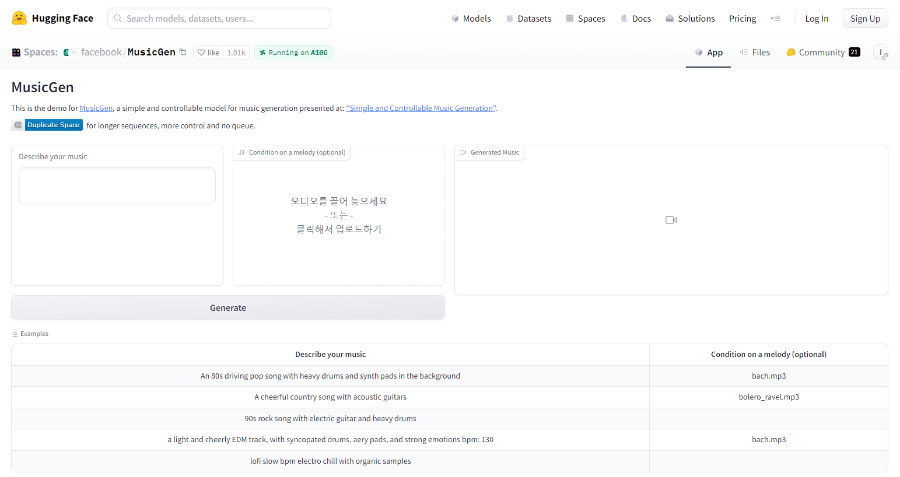This screenshot has width=900, height=477.
Task: Open the MusicGen space name link
Action: (151, 52)
